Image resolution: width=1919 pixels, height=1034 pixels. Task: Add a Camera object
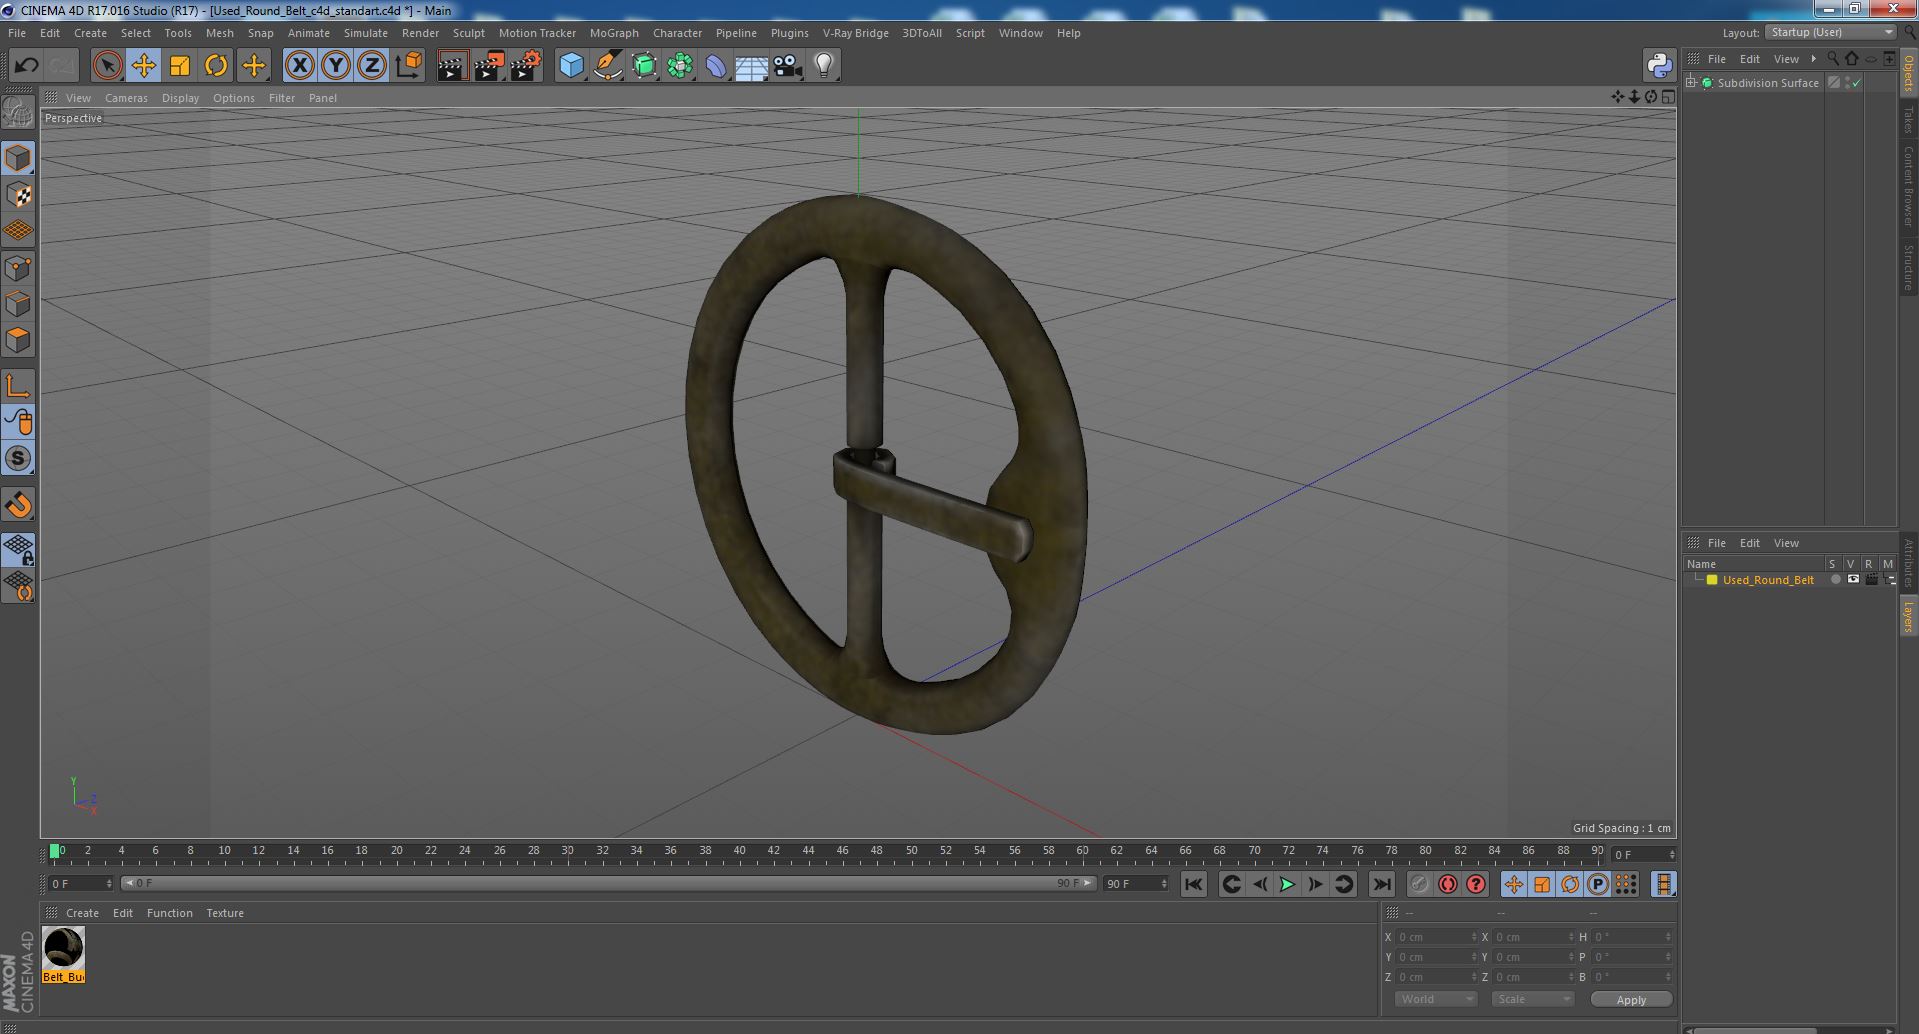[x=787, y=66]
